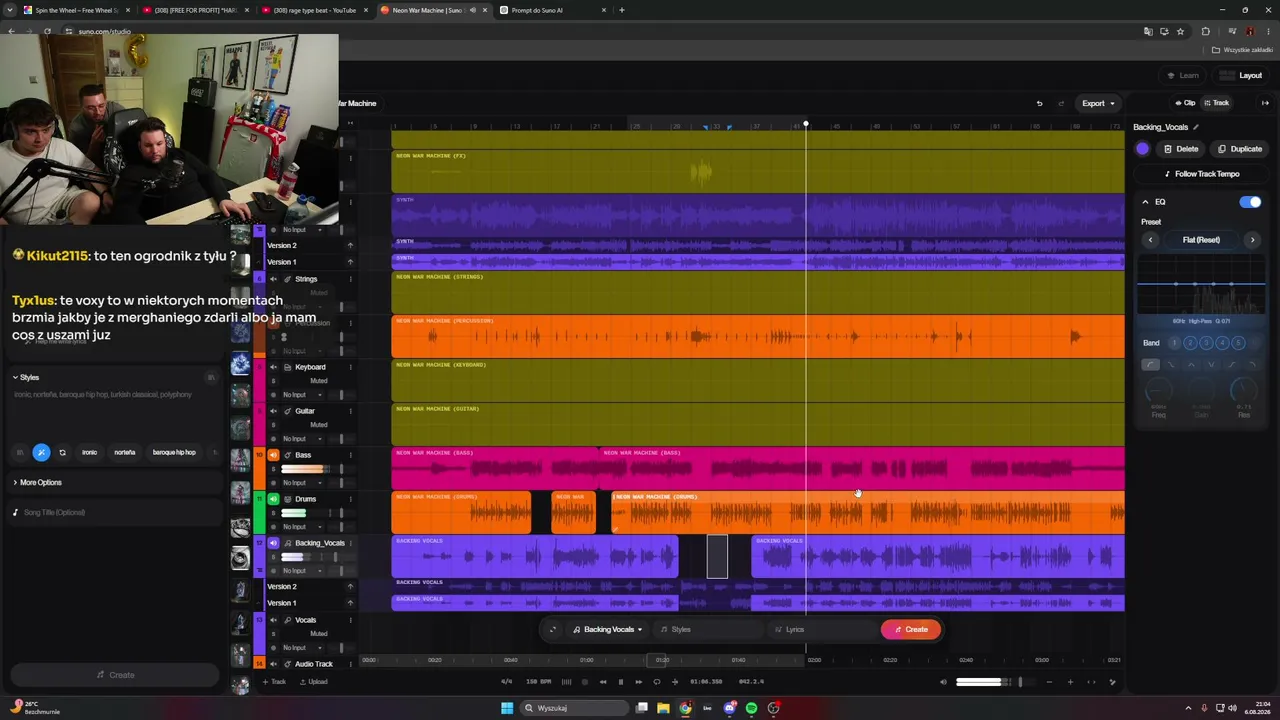Click the undo arrow in studio header

1039,103
